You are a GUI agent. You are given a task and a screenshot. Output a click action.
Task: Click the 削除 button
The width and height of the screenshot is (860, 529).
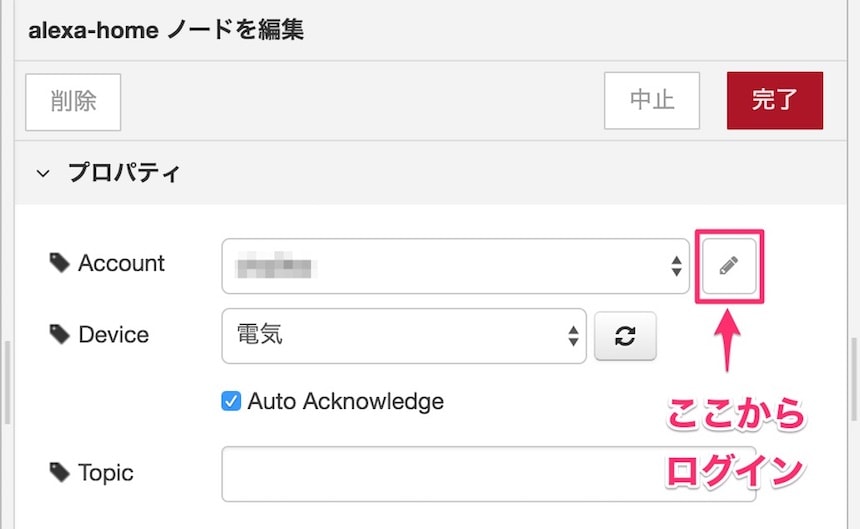click(73, 101)
